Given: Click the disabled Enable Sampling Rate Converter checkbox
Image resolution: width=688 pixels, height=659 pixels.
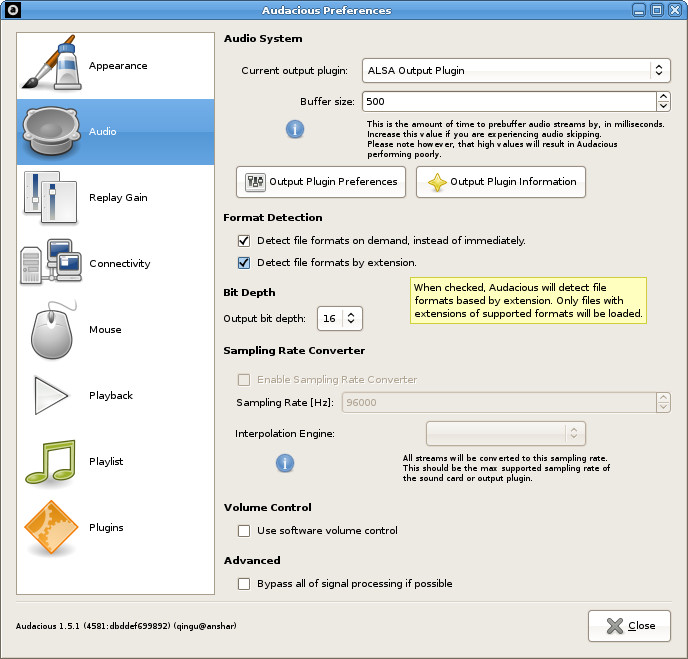Looking at the screenshot, I should tap(244, 380).
